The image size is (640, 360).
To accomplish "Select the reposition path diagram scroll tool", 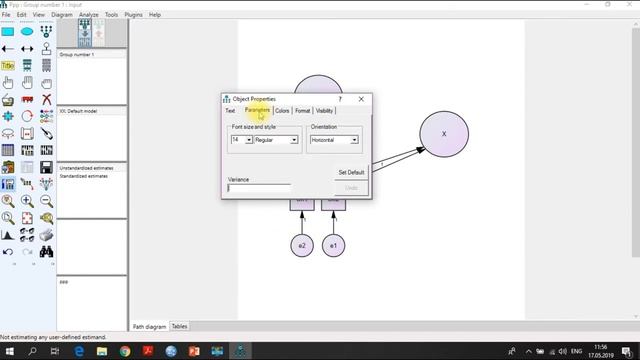I will pyautogui.click(x=27, y=133).
